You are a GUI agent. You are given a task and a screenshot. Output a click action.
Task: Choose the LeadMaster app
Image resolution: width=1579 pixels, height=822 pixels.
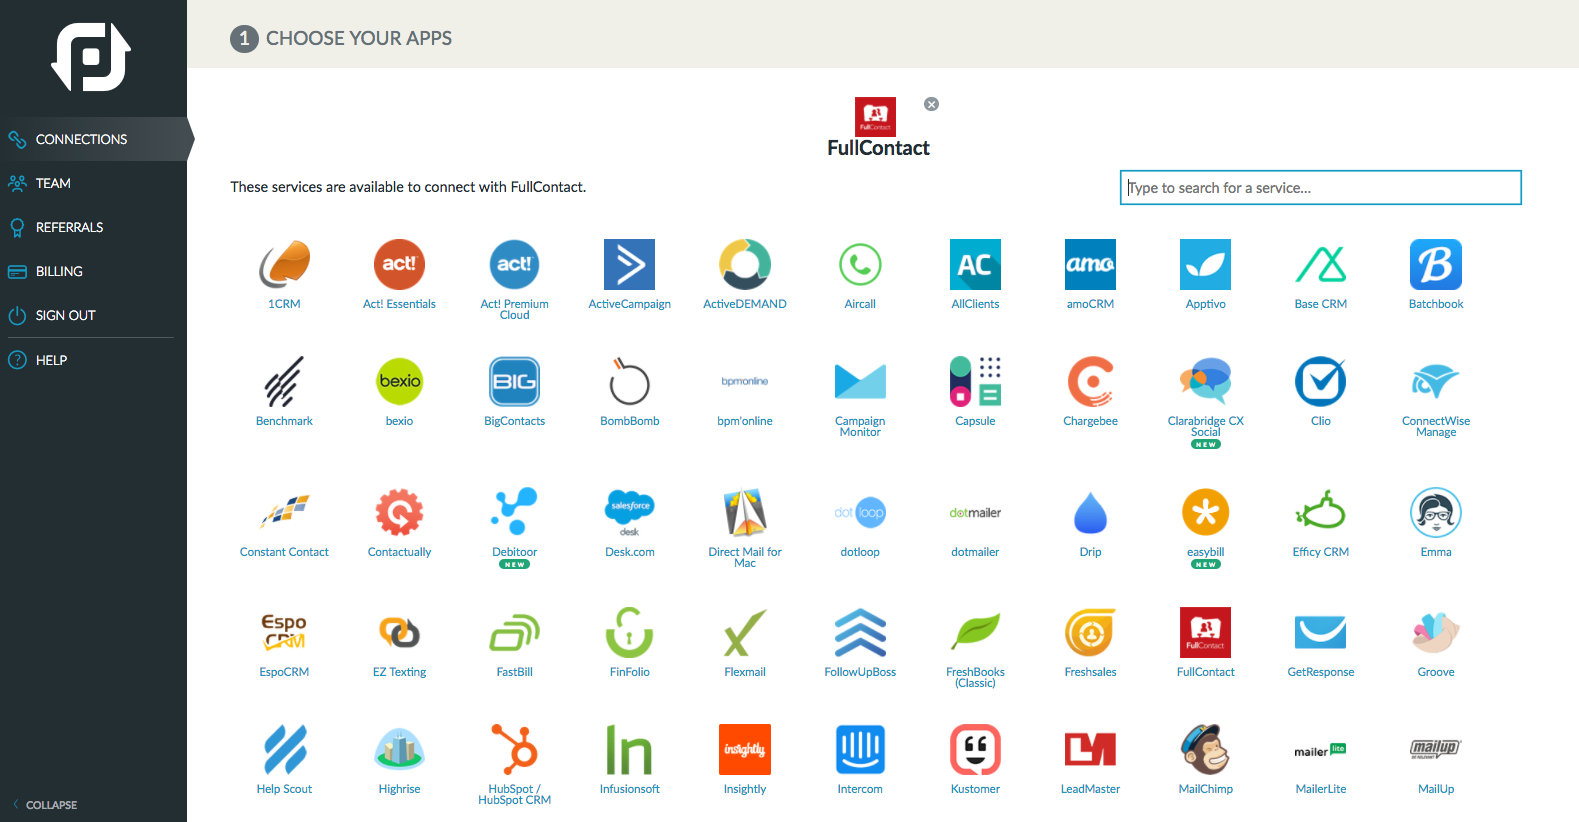[1090, 749]
